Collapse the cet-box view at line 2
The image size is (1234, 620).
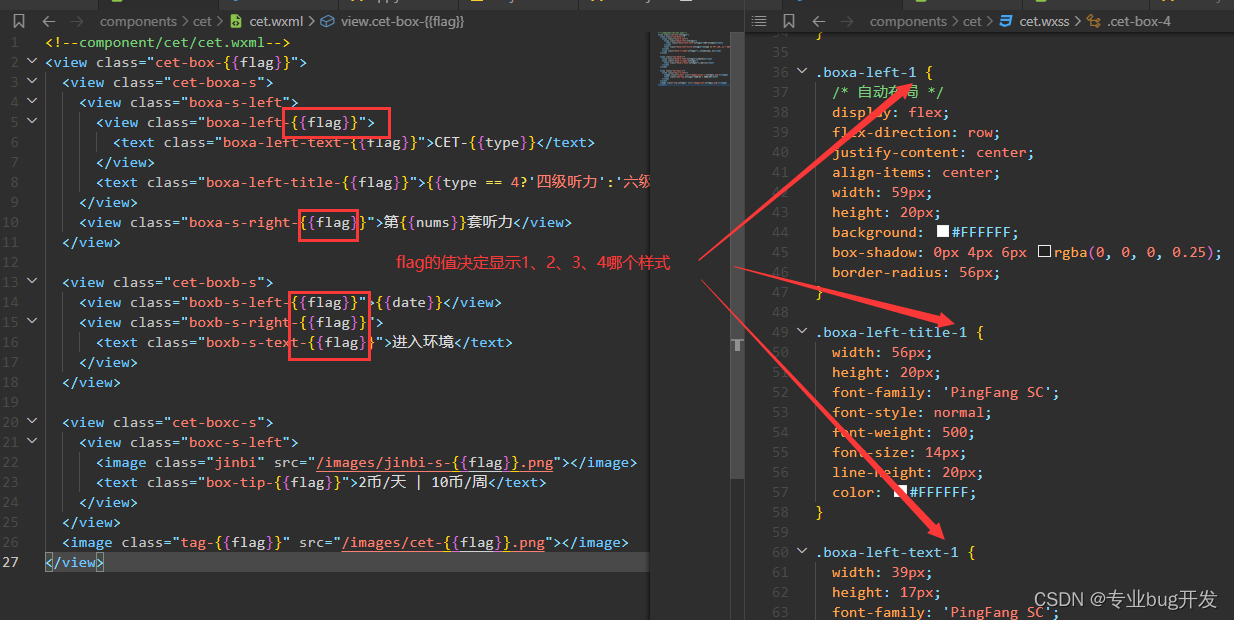coord(32,62)
